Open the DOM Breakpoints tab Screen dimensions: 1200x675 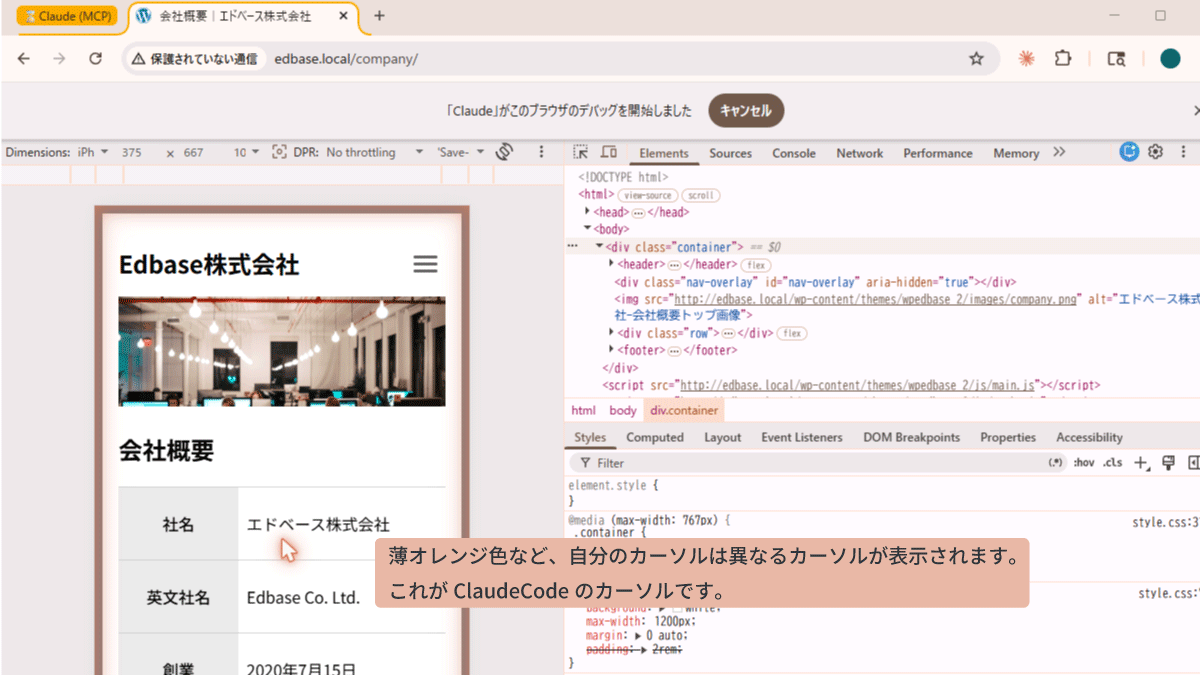911,437
